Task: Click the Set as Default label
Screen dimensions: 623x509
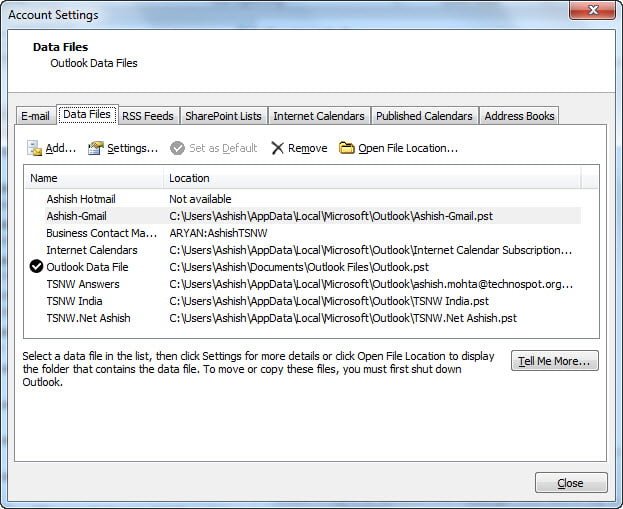Action: [x=223, y=148]
